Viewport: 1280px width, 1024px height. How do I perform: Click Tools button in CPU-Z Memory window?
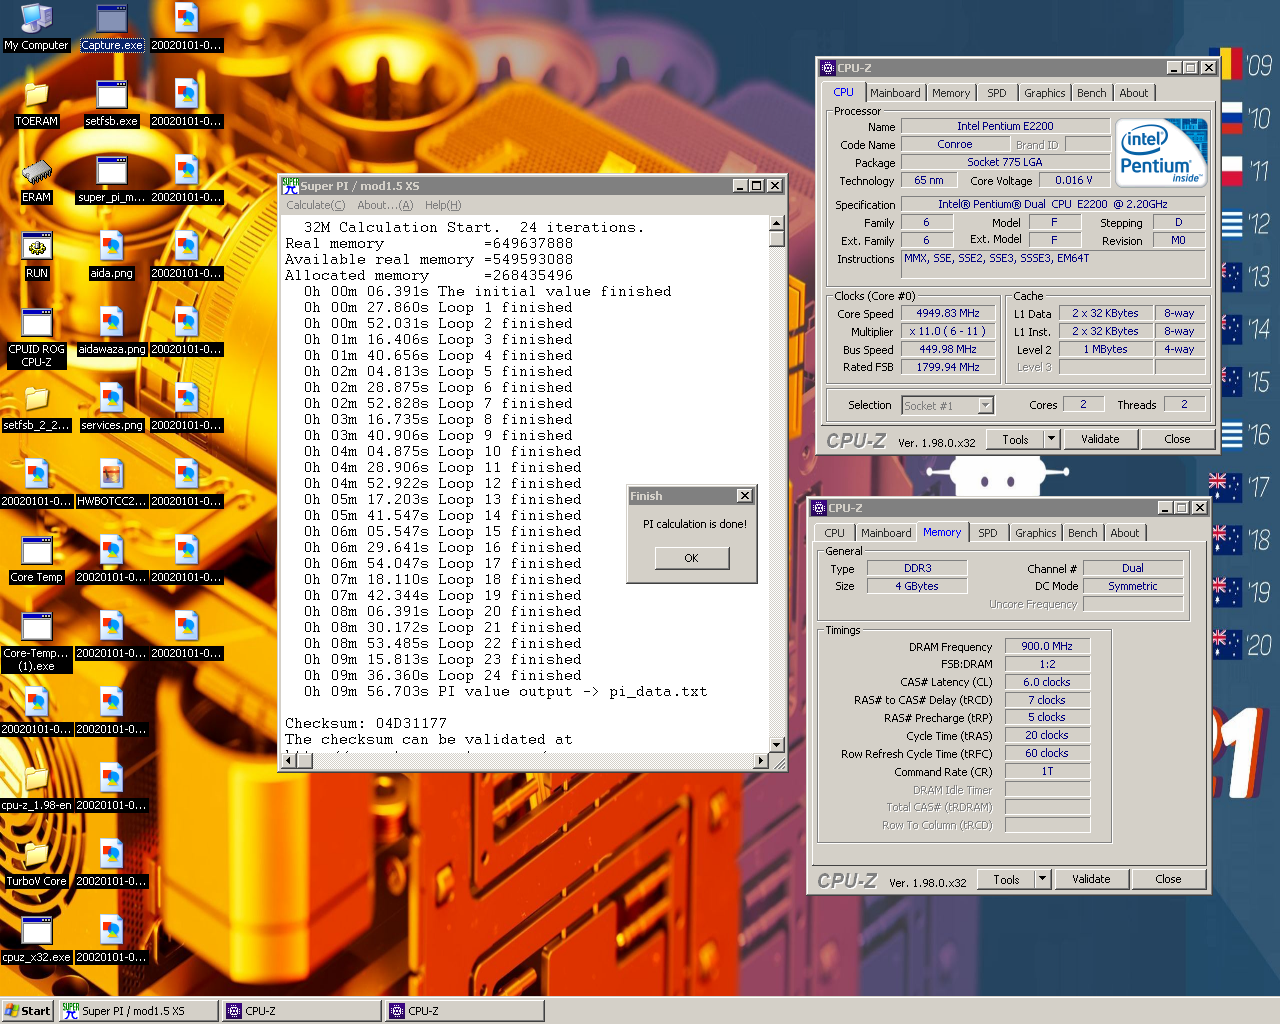point(1006,879)
